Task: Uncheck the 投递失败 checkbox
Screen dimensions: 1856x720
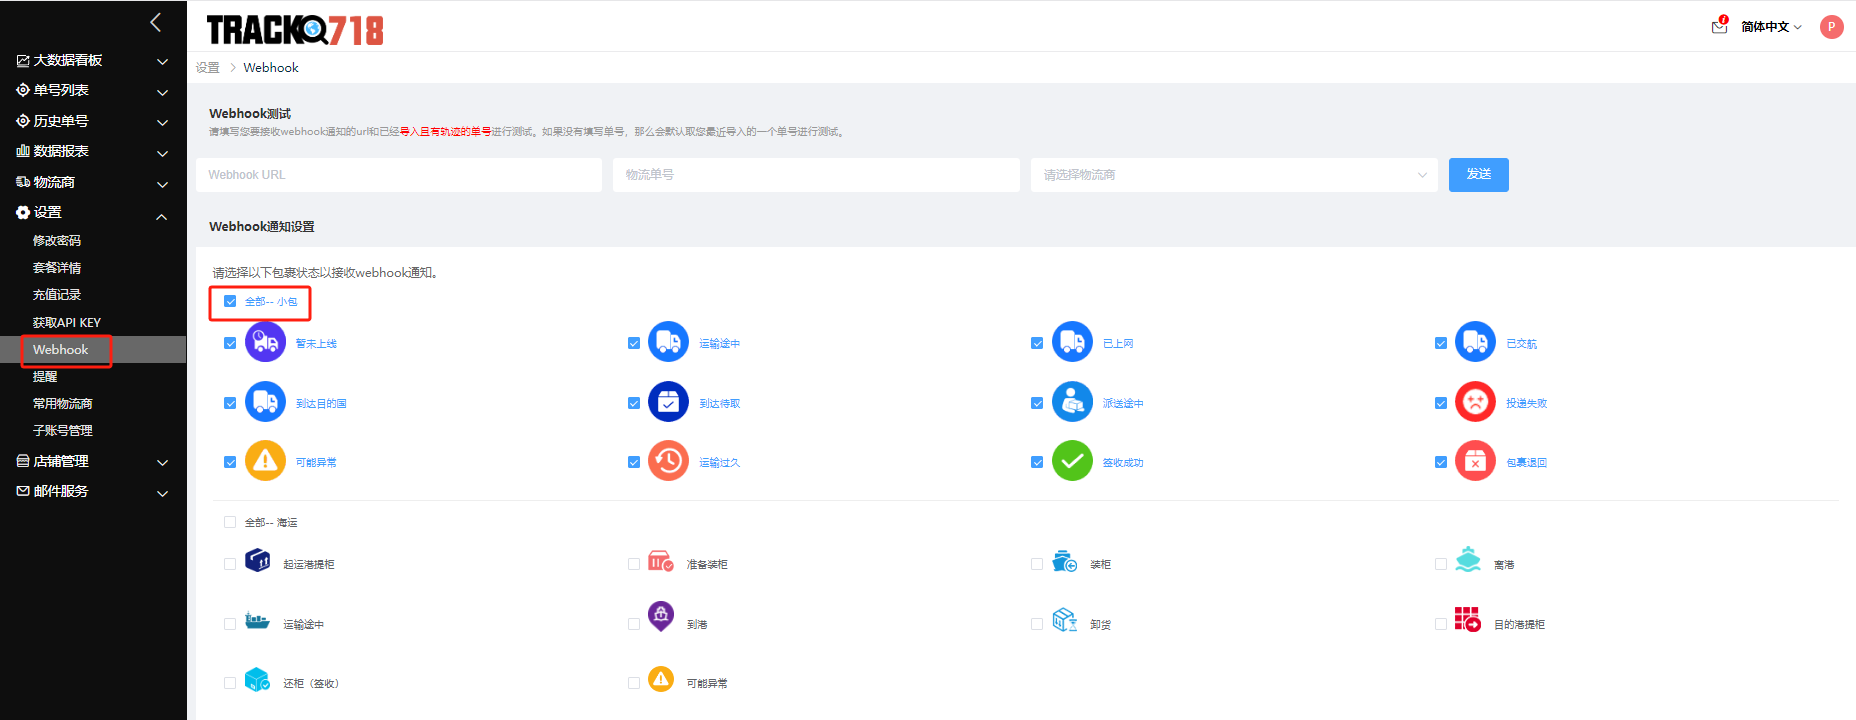Action: coord(1441,403)
